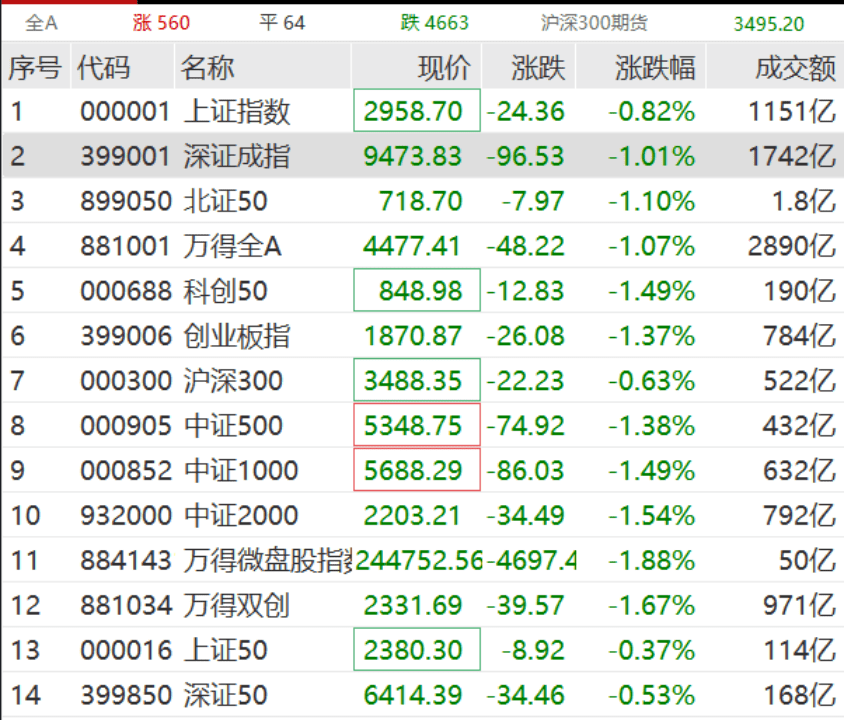The width and height of the screenshot is (844, 720).
Task: Open the 上证指数 row
Action: pyautogui.click(x=237, y=112)
